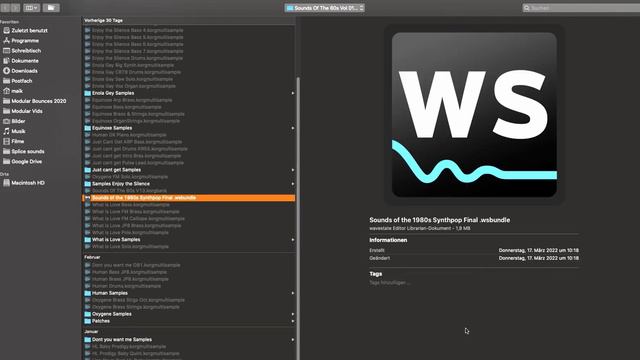This screenshot has height=360, width=640.
Task: Expand the What is Love Samples arrow
Action: 293,240
